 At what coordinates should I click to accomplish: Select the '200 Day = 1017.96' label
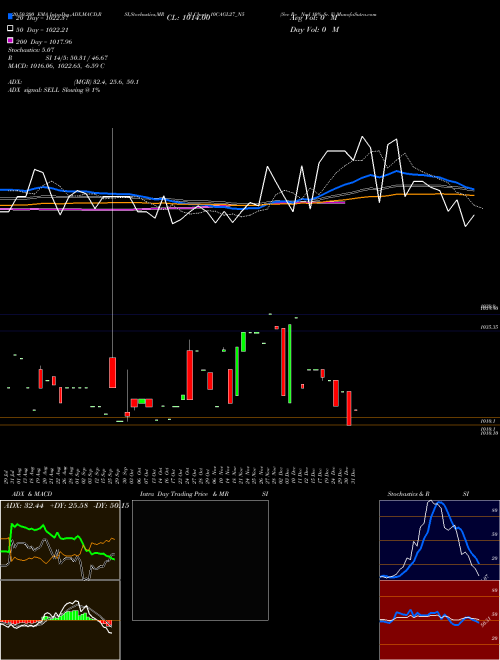click(x=44, y=42)
